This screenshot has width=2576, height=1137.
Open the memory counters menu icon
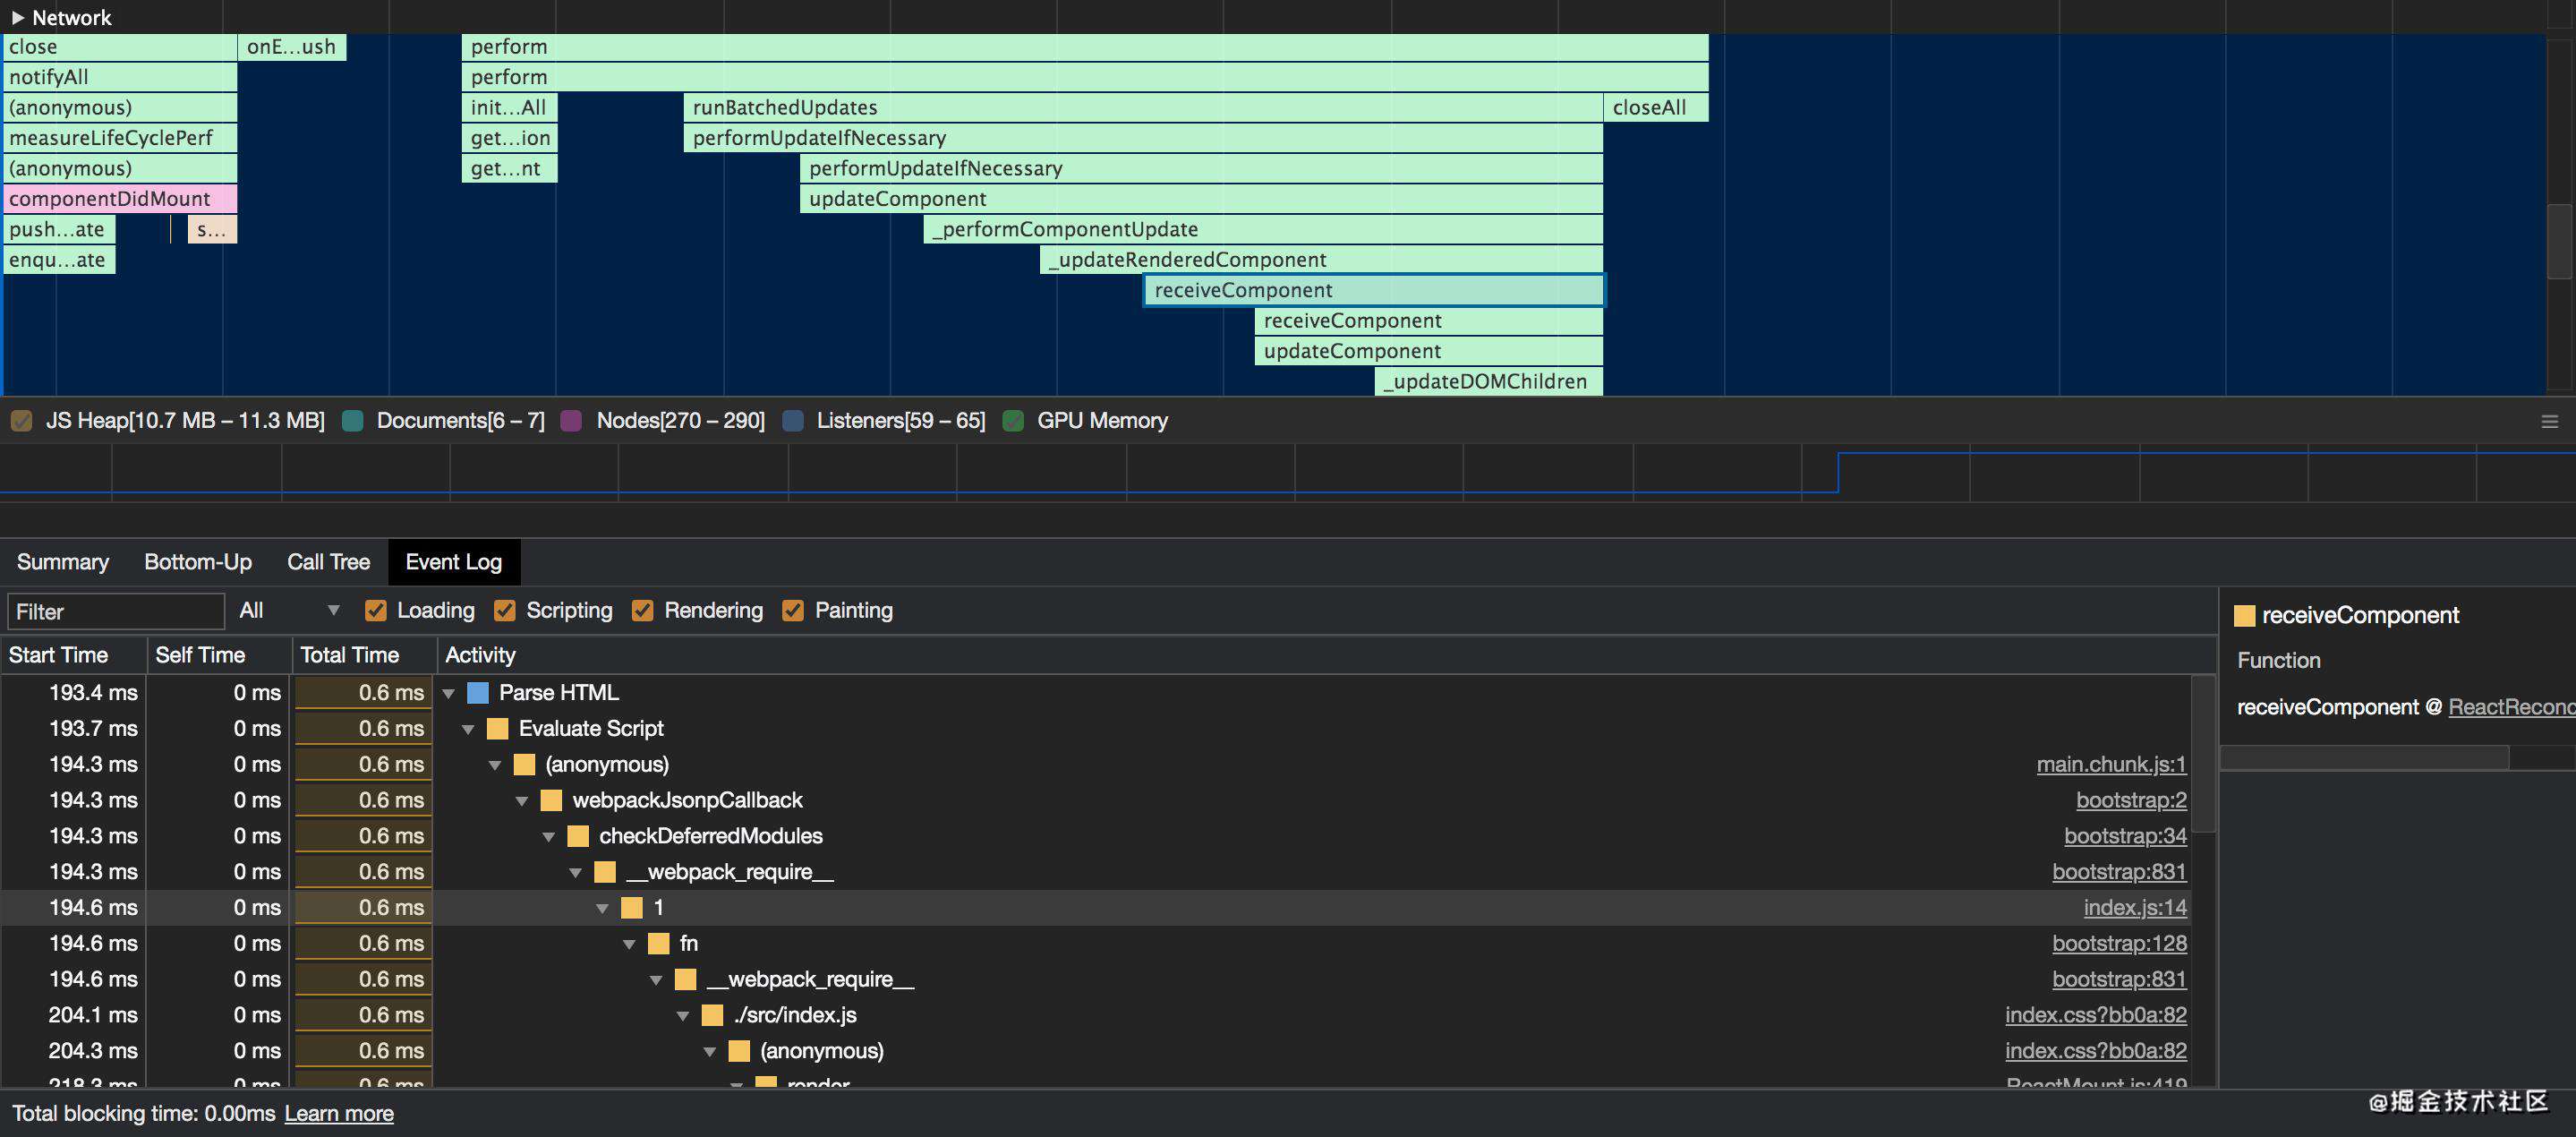coord(2549,422)
